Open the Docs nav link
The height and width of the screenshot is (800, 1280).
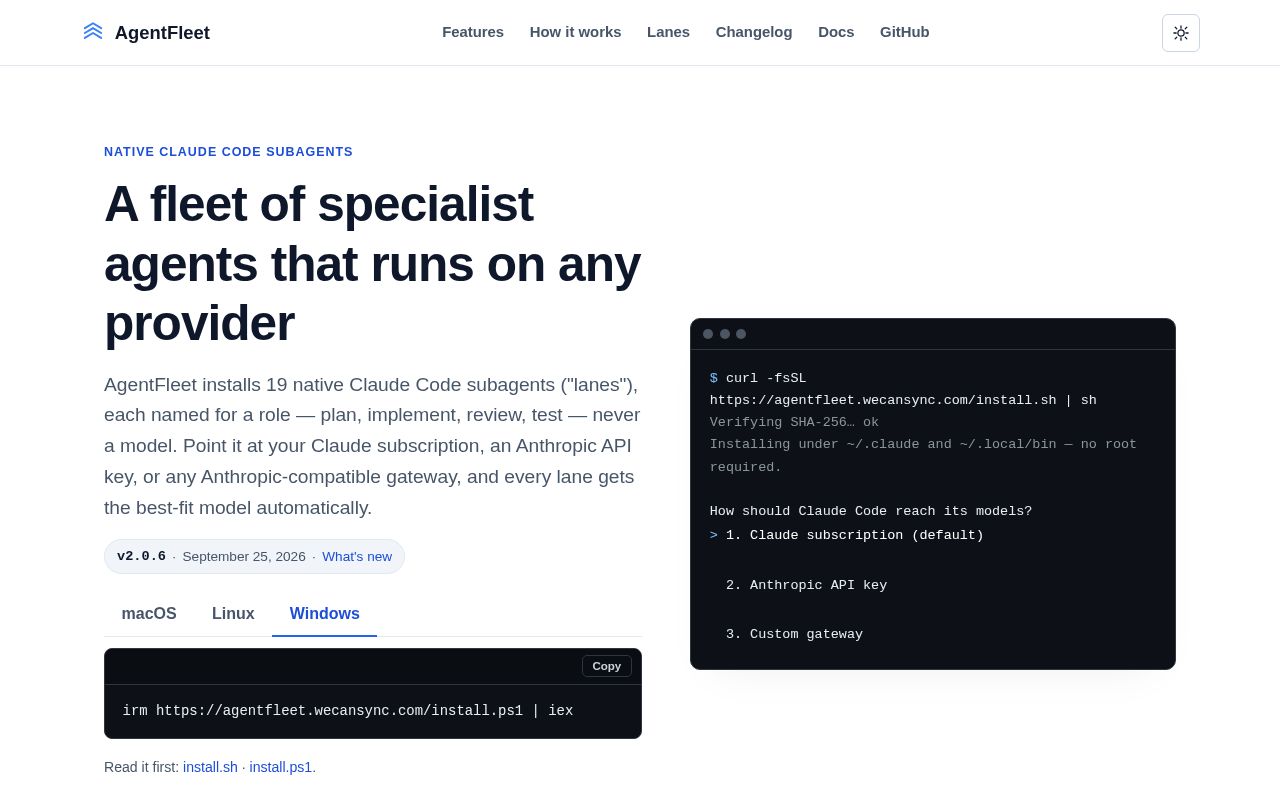pyautogui.click(x=836, y=32)
